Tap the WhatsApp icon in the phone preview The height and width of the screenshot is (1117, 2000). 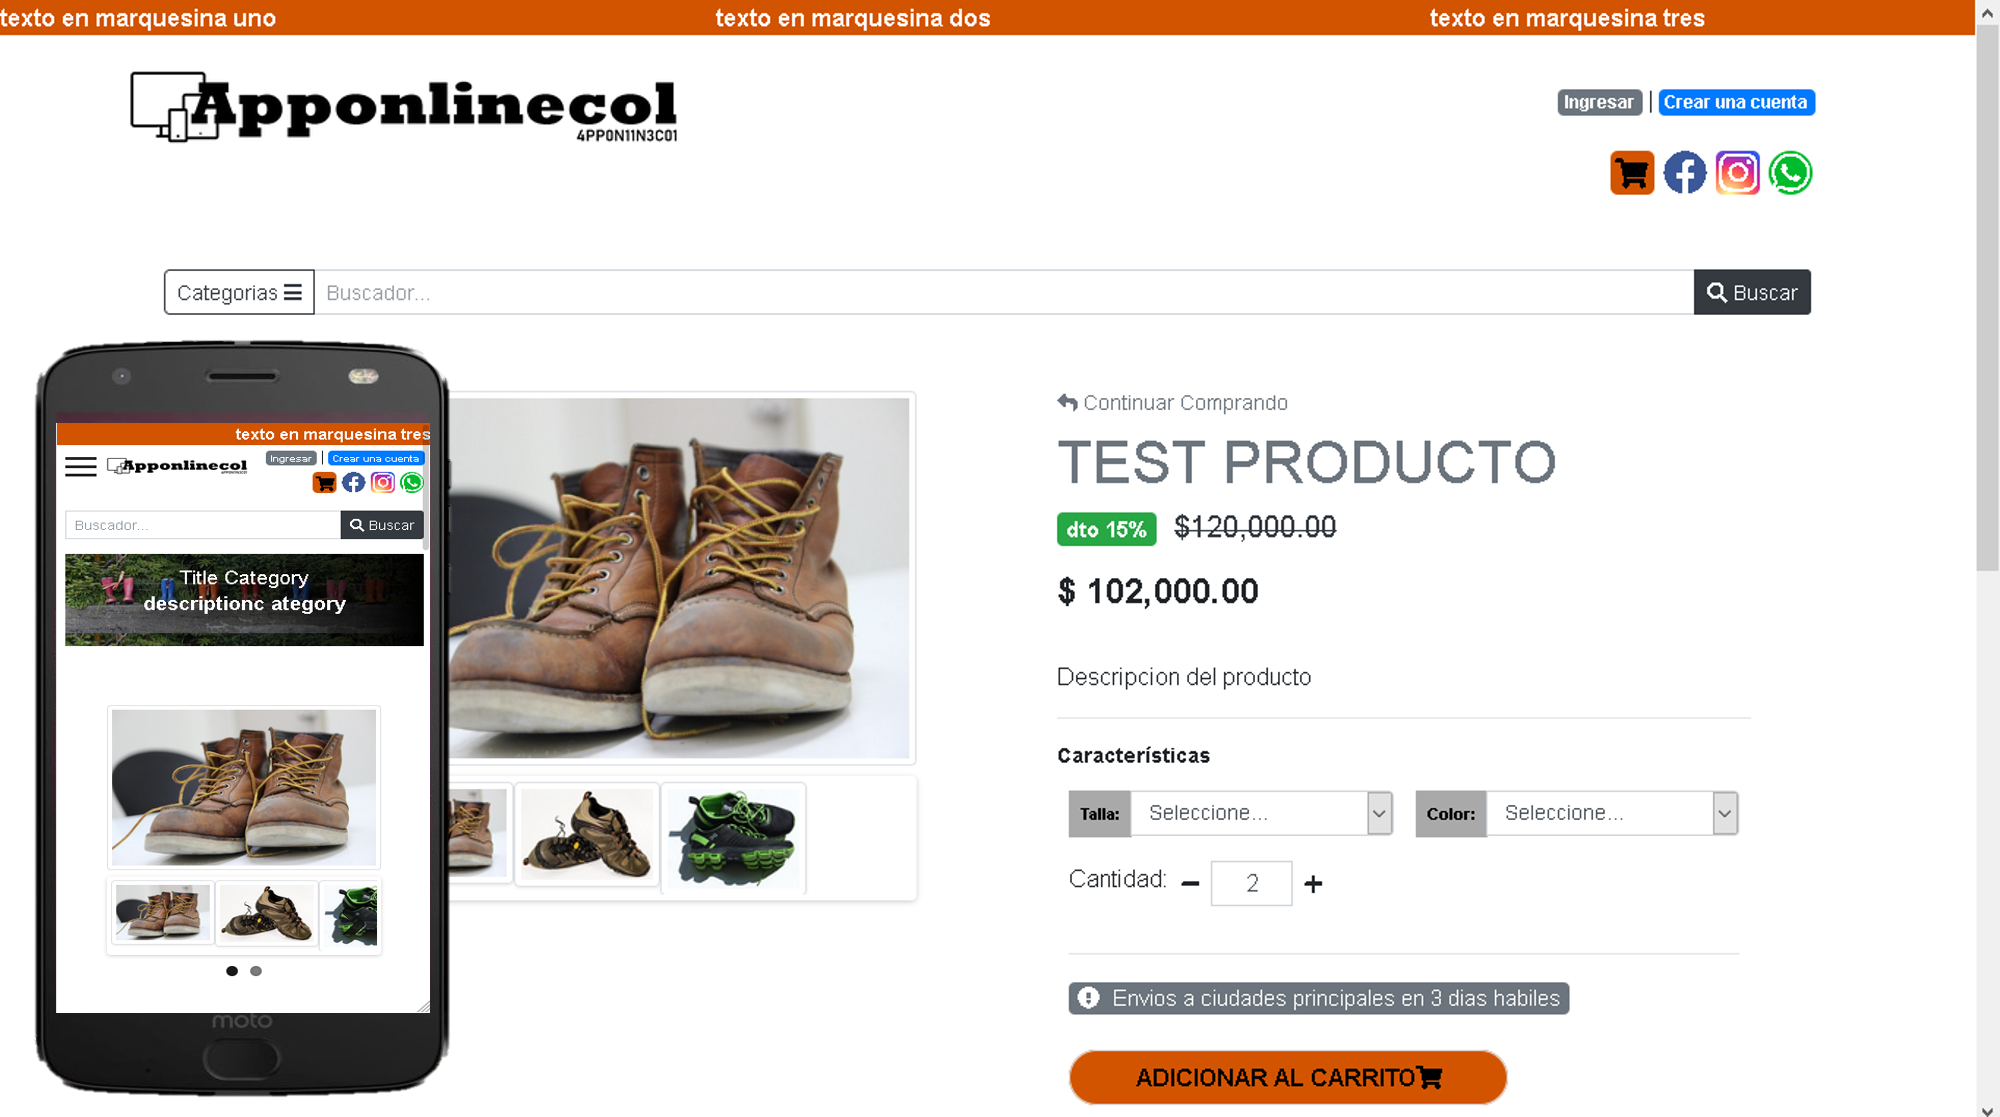[x=412, y=483]
